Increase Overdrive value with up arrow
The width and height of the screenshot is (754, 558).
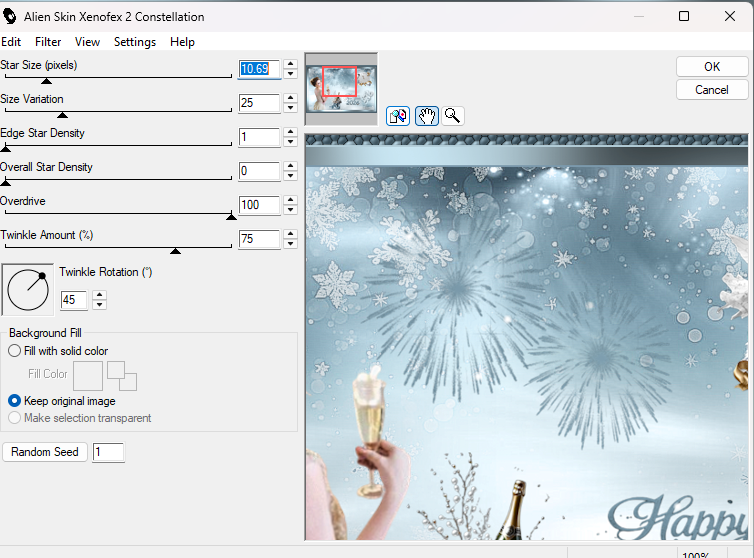(x=290, y=200)
